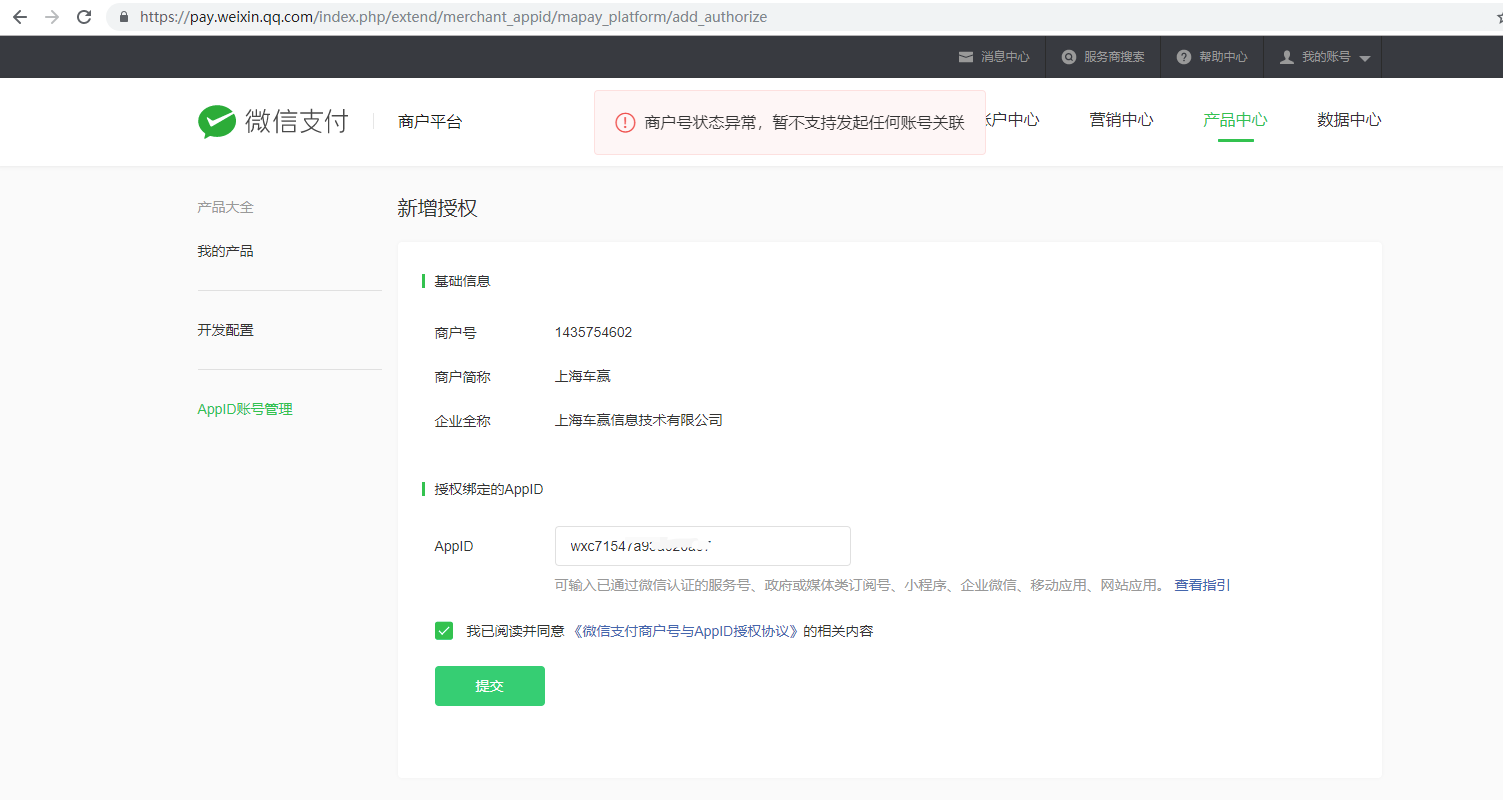The image size is (1503, 800).
Task: Click the browser address bar URL
Action: pyautogui.click(x=453, y=17)
